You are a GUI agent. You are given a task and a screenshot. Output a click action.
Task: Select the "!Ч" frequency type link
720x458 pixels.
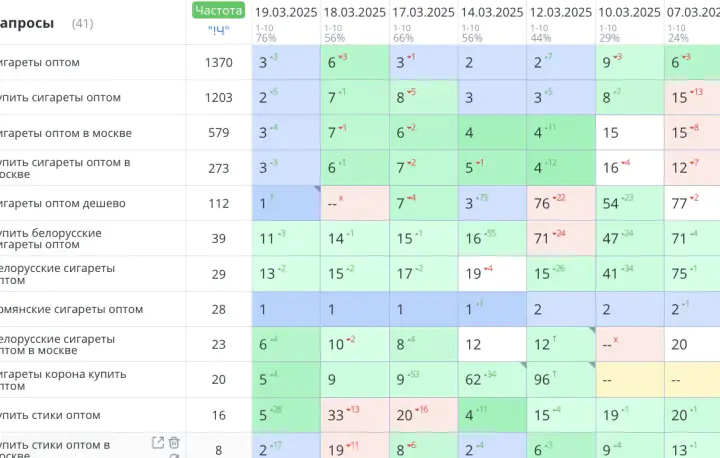(219, 30)
